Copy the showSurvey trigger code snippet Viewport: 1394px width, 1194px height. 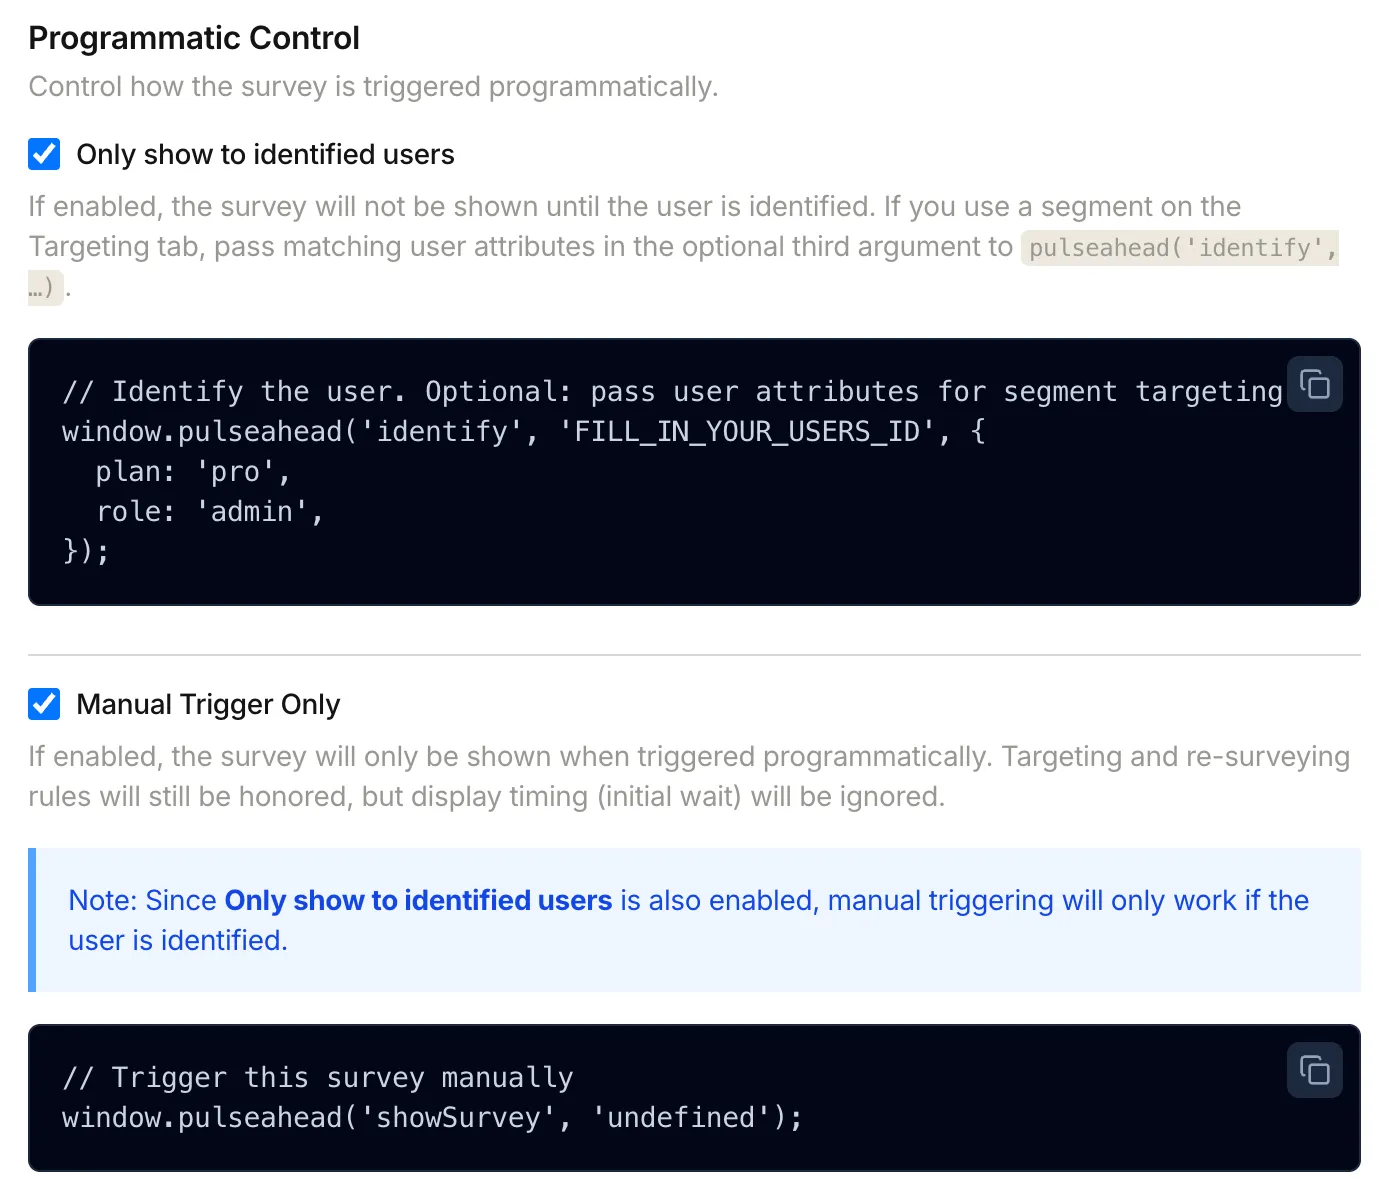pyautogui.click(x=1314, y=1070)
